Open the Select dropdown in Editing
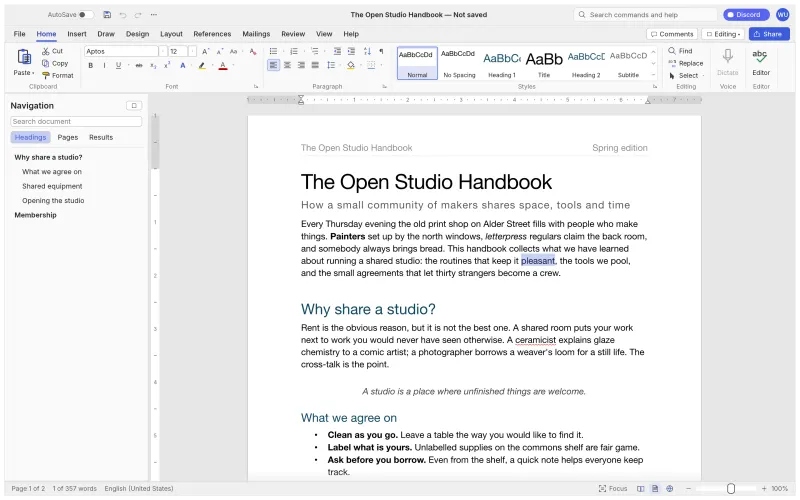 click(x=687, y=76)
